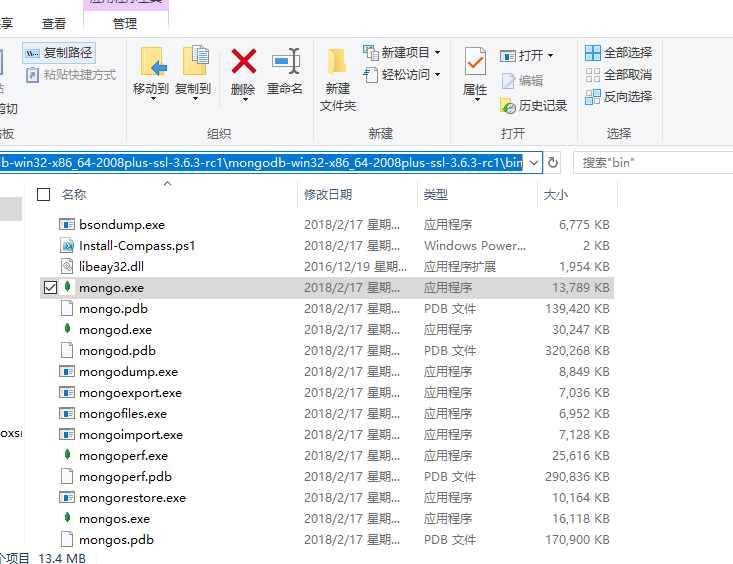Viewport: 733px width, 564px height.
Task: Create a New folder via ribbon icon
Action: click(x=338, y=61)
